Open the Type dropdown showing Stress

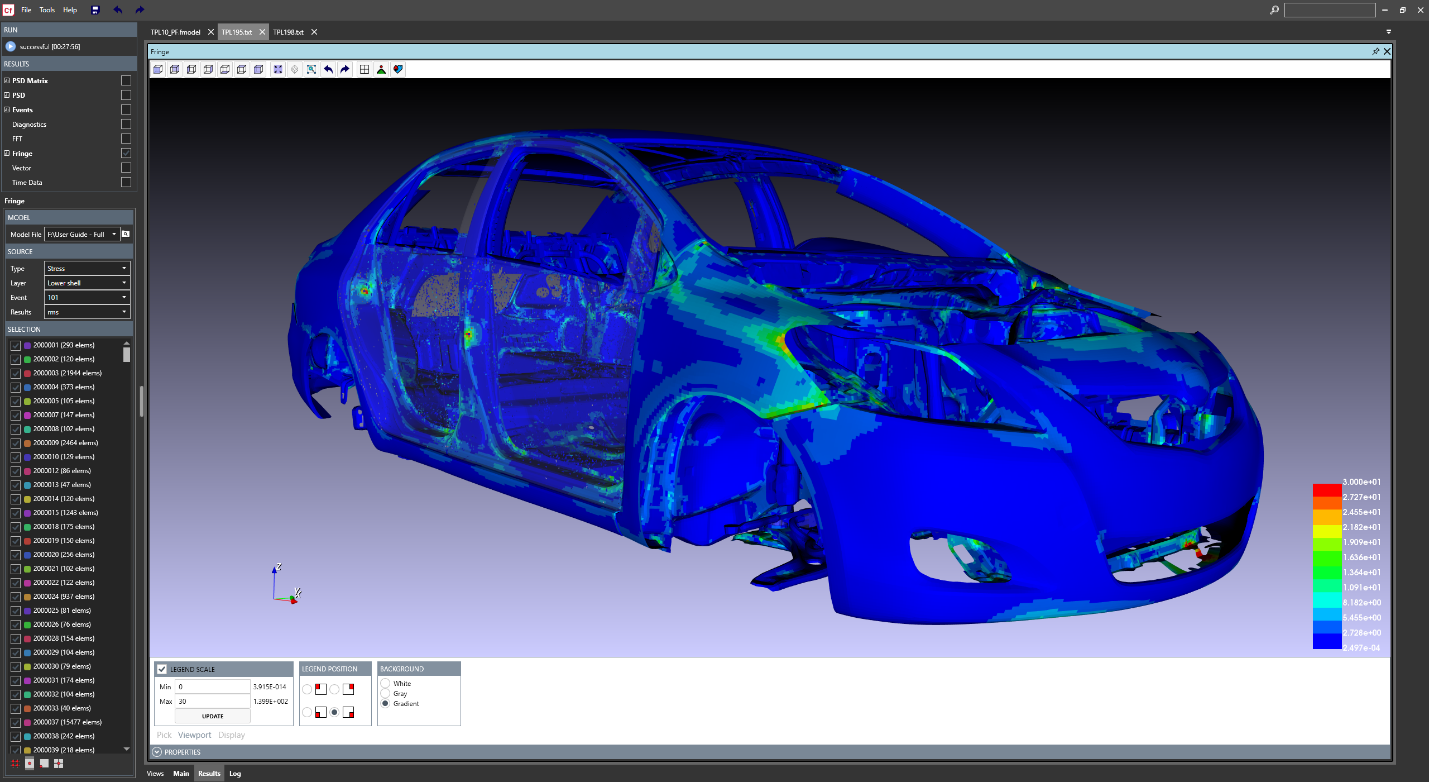coord(87,268)
